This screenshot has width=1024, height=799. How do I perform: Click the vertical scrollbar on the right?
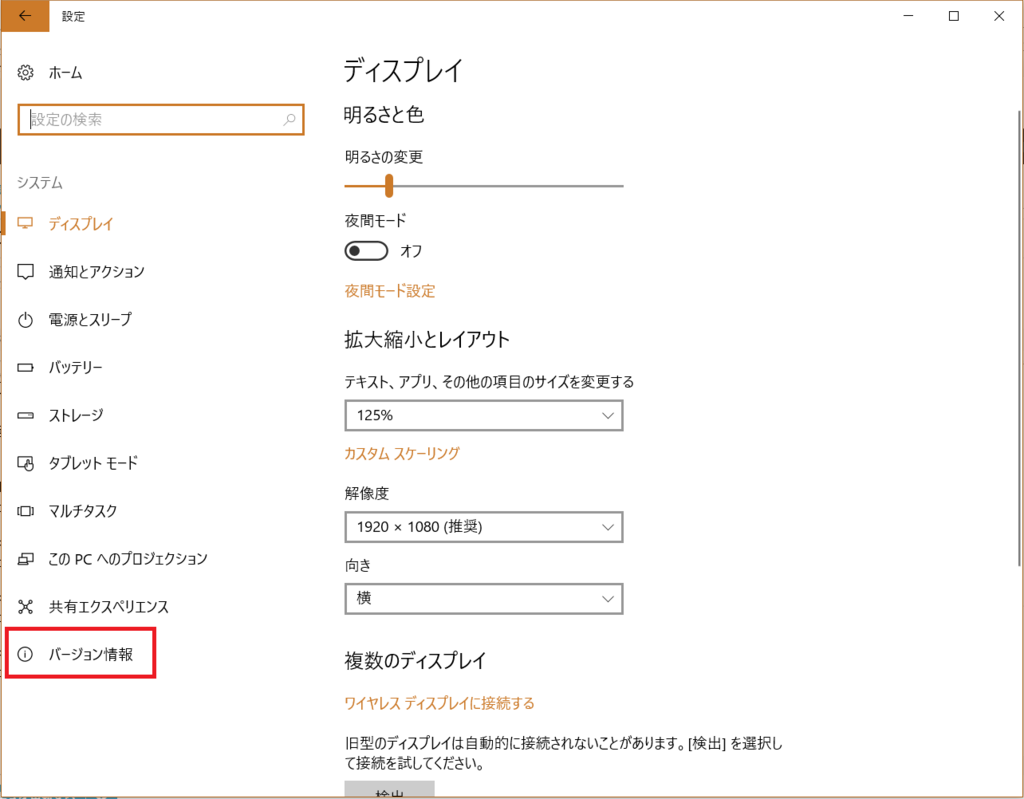tap(1020, 338)
